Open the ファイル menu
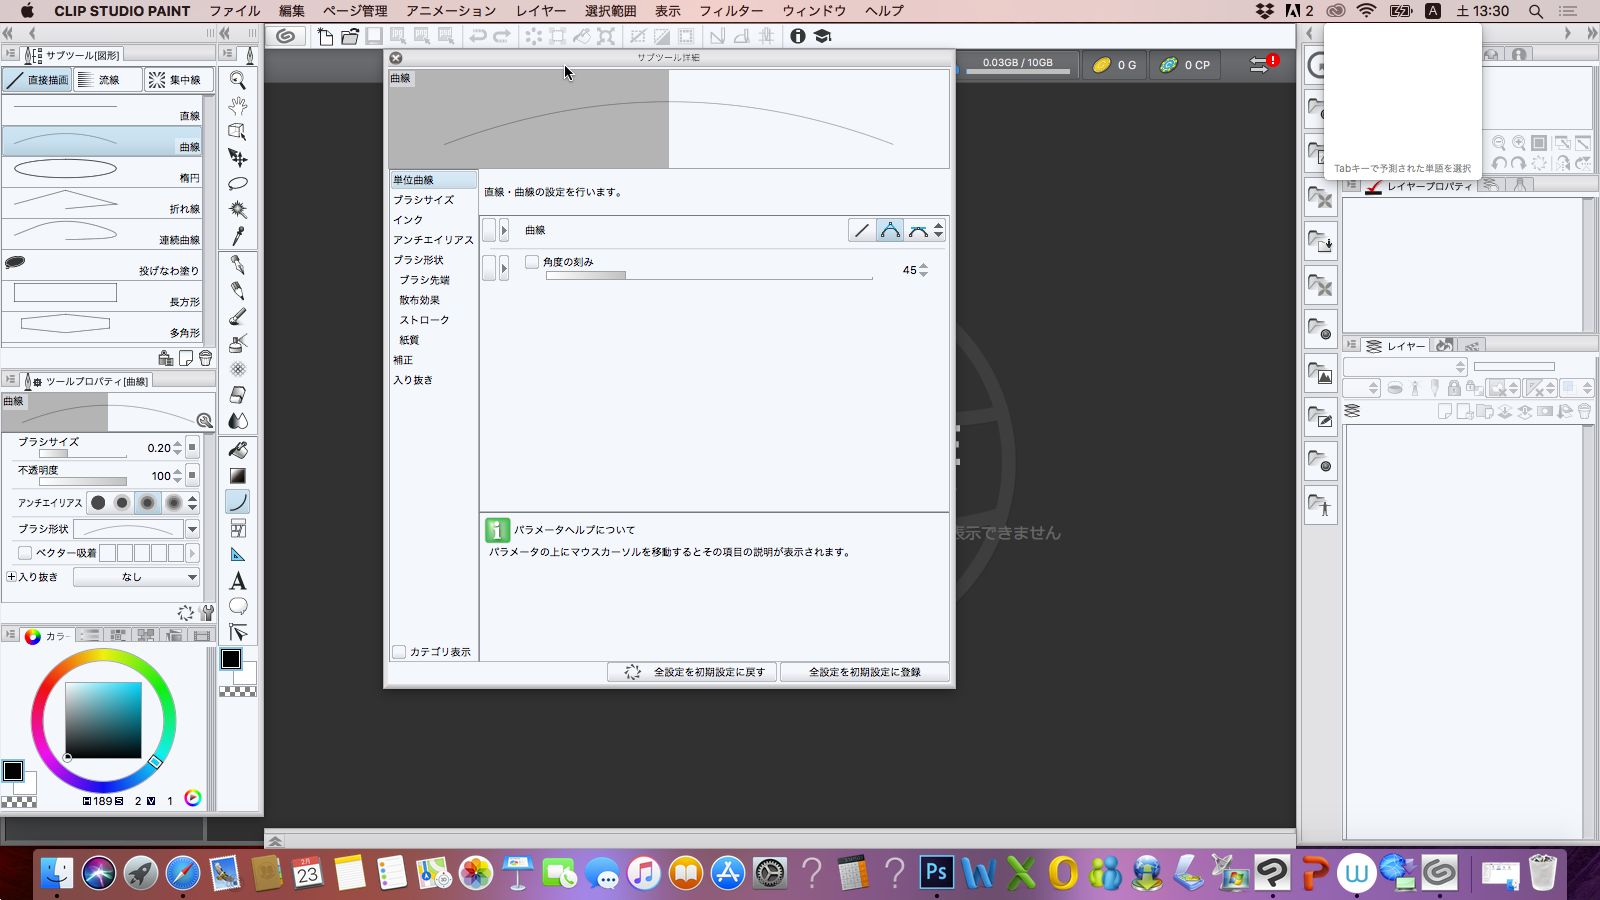The width and height of the screenshot is (1600, 900). (235, 11)
